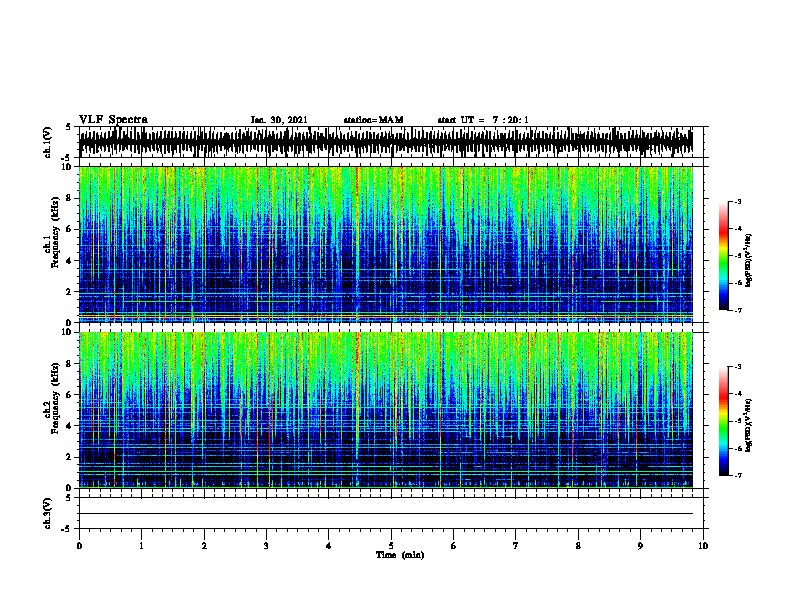The width and height of the screenshot is (792, 612).
Task: Click the "station=MAM" header label
Action: (x=373, y=120)
